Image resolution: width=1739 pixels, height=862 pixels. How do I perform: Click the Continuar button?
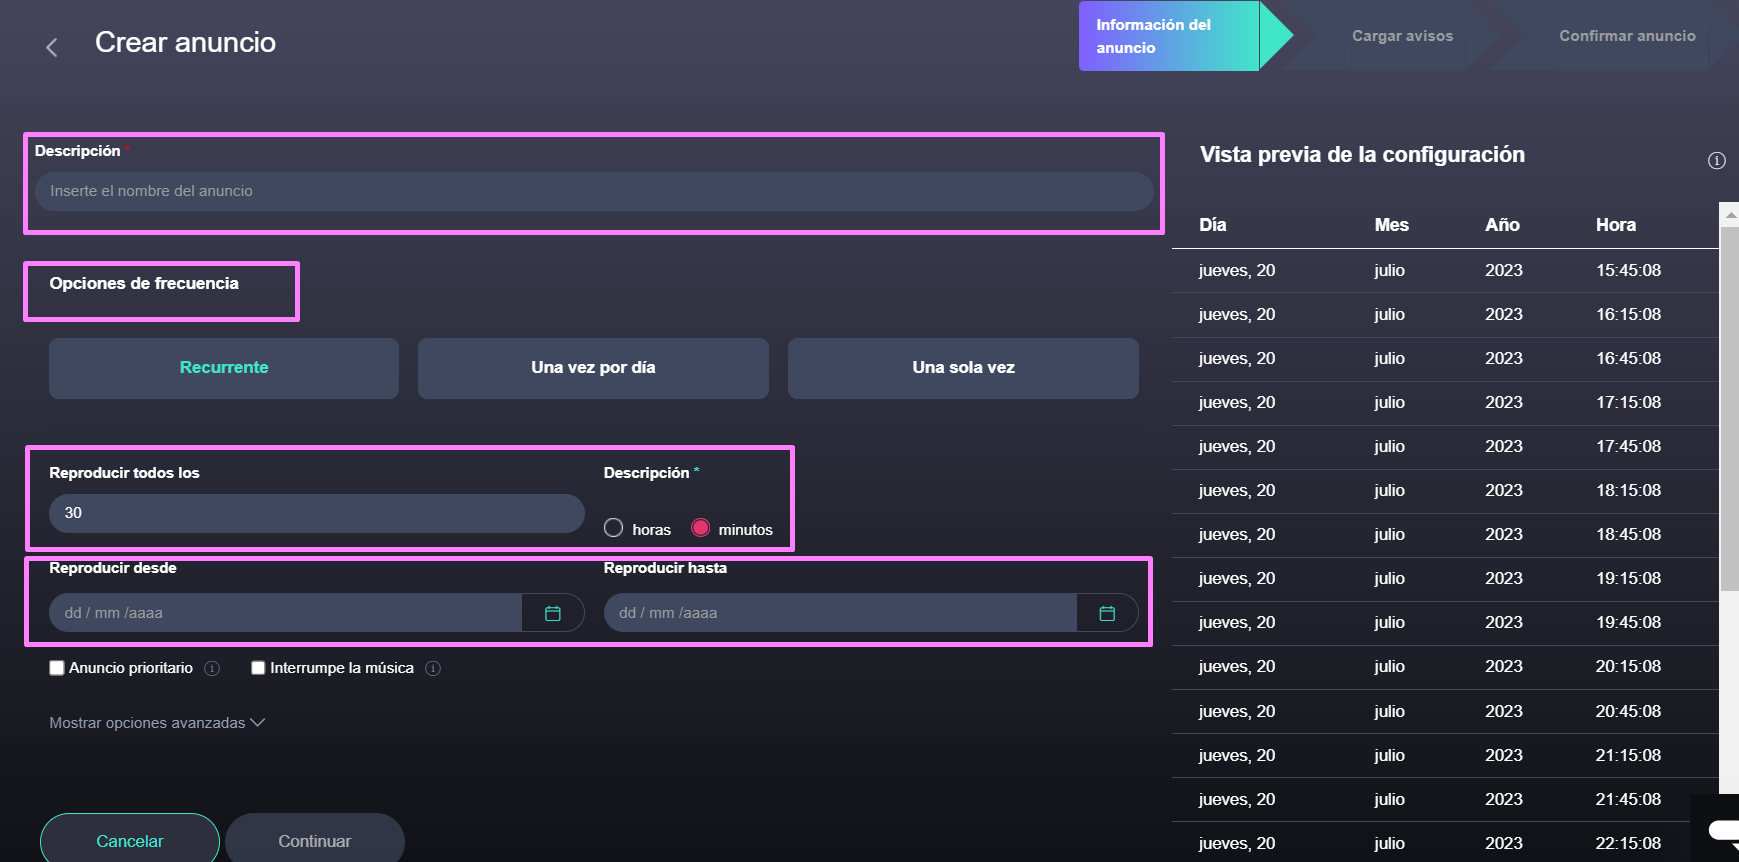(315, 841)
